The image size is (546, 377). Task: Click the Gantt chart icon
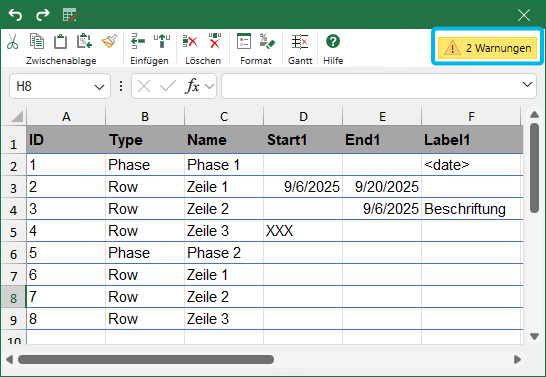pos(300,41)
